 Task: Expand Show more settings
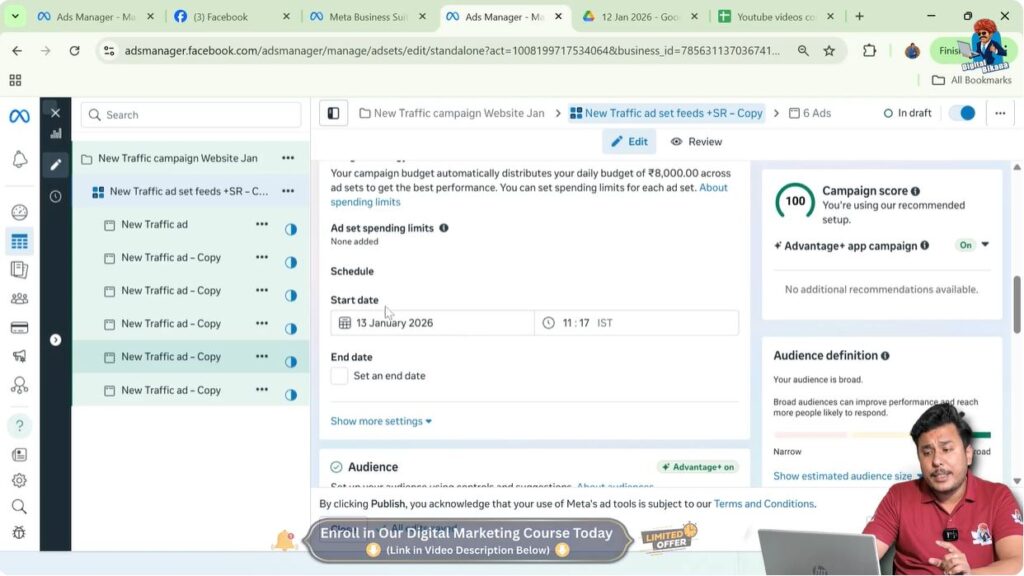pos(381,421)
